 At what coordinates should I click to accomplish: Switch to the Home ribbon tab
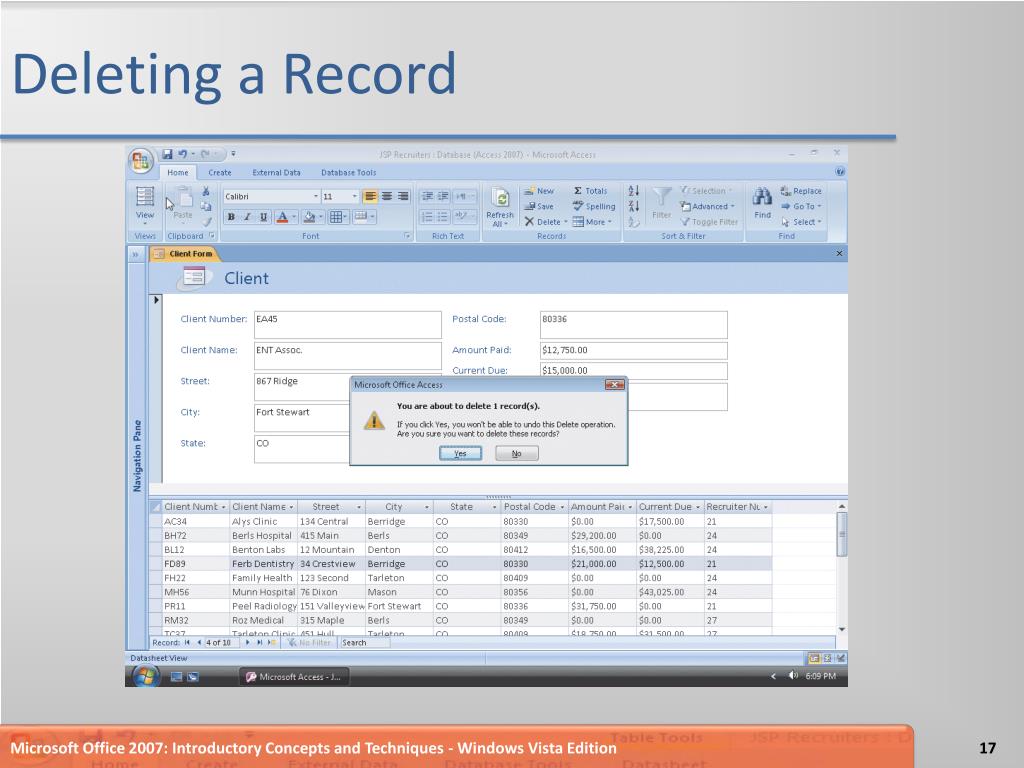(x=178, y=172)
